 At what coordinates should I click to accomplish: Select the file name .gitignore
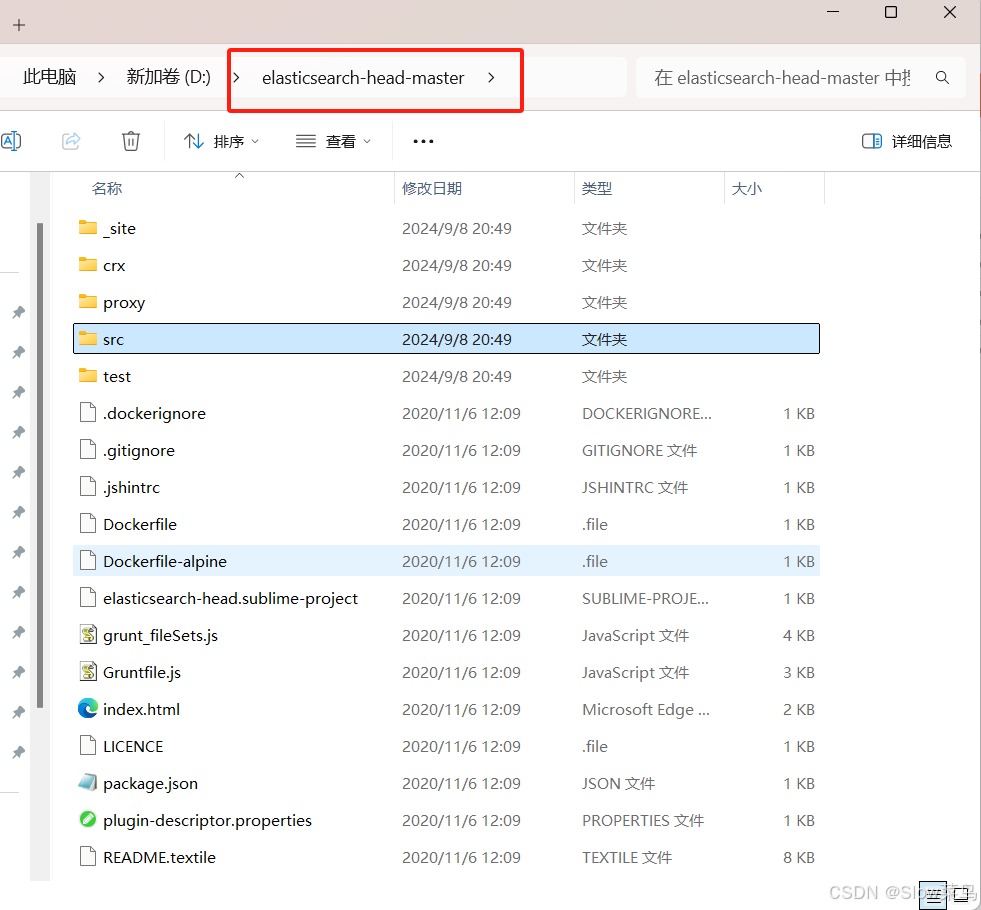(x=139, y=451)
